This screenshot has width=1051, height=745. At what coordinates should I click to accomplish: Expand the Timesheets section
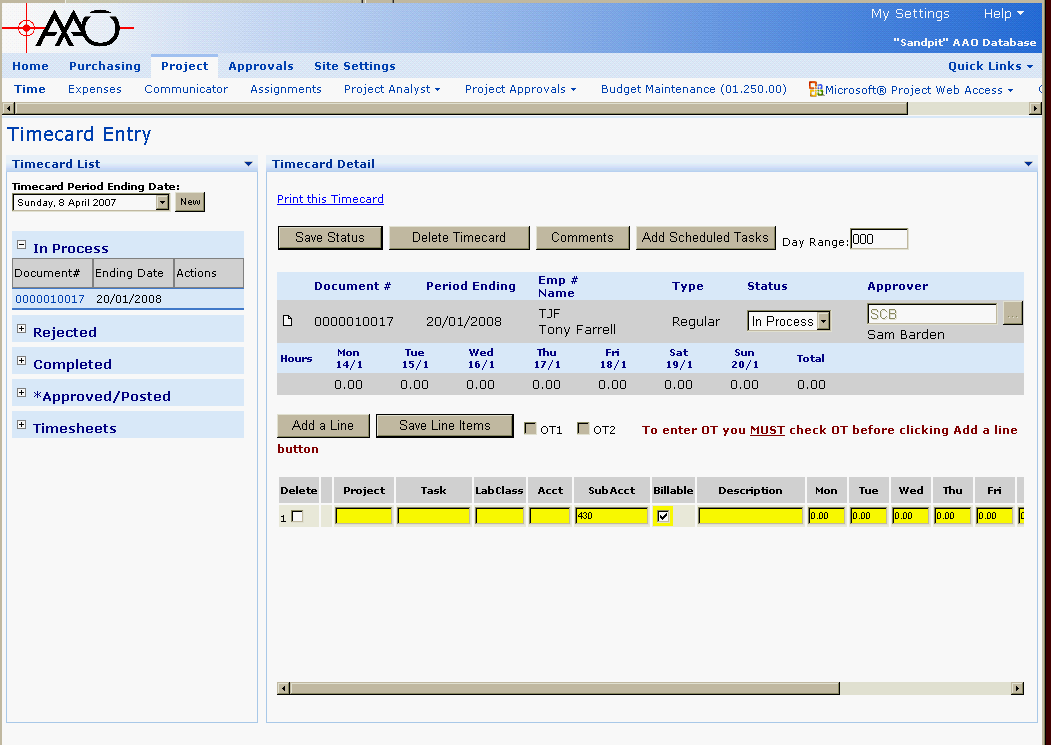click(21, 425)
